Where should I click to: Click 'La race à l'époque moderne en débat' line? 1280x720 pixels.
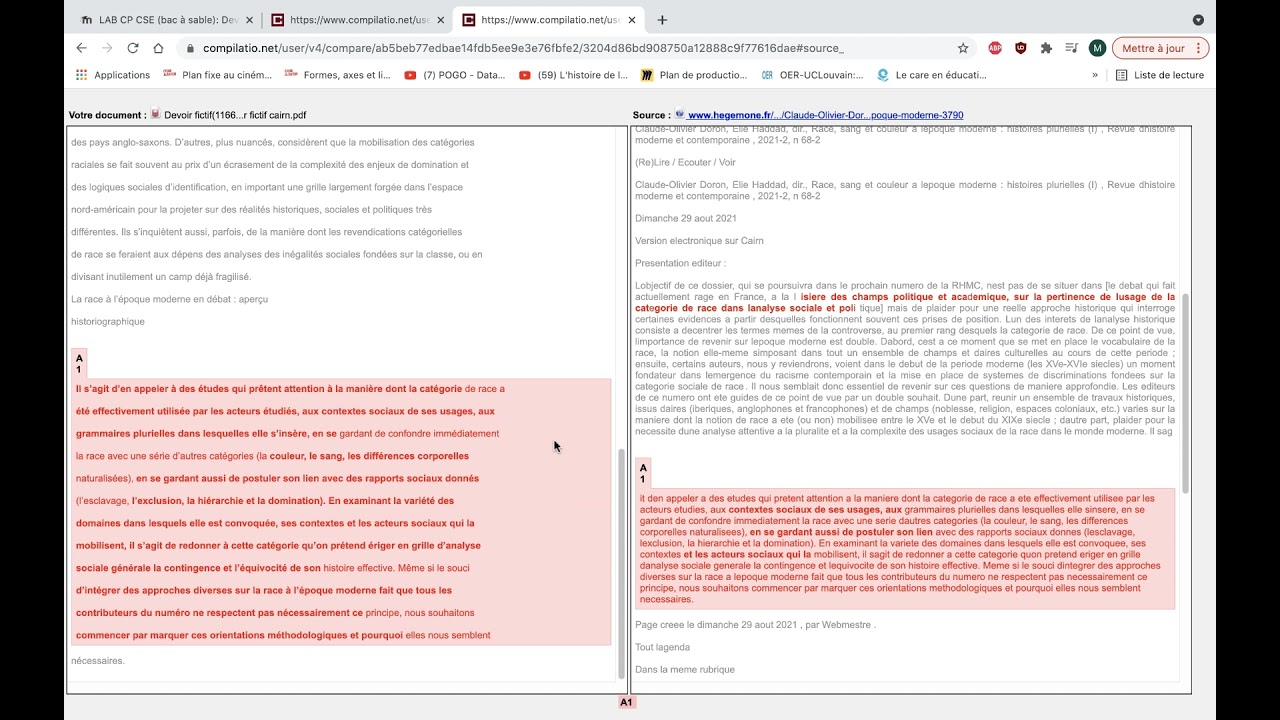pos(169,299)
